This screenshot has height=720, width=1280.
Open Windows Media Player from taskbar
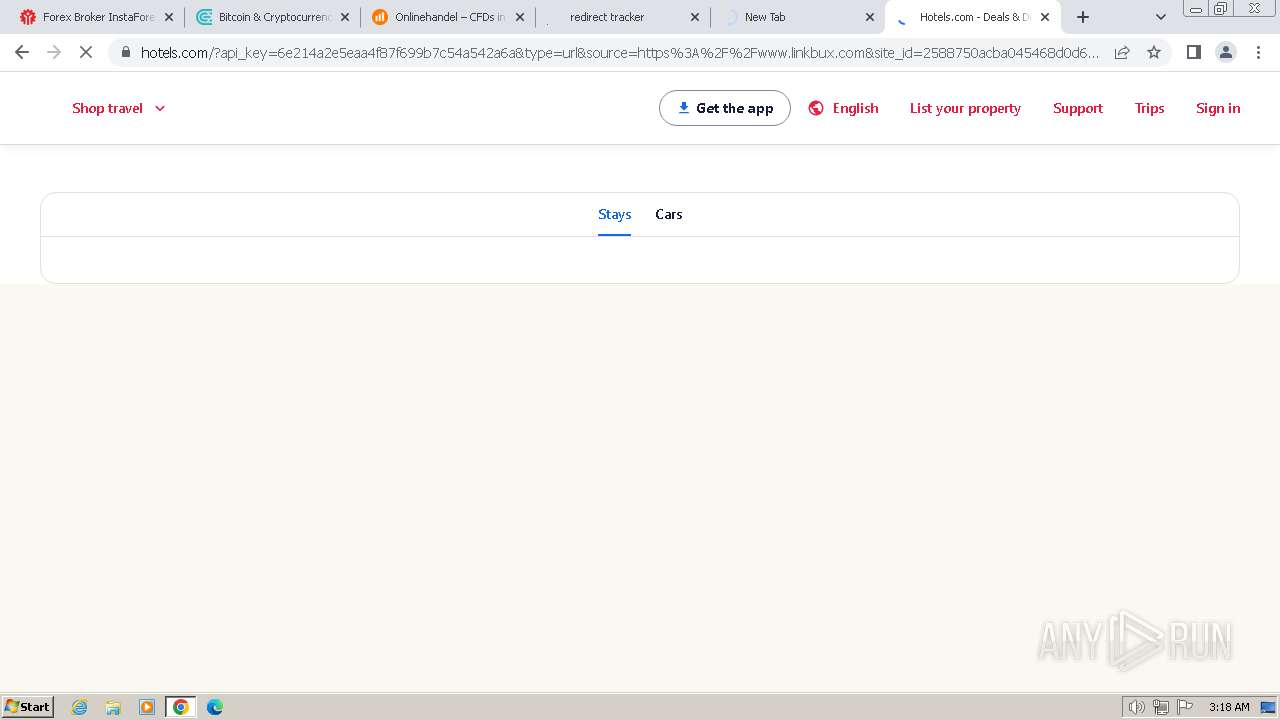(147, 707)
